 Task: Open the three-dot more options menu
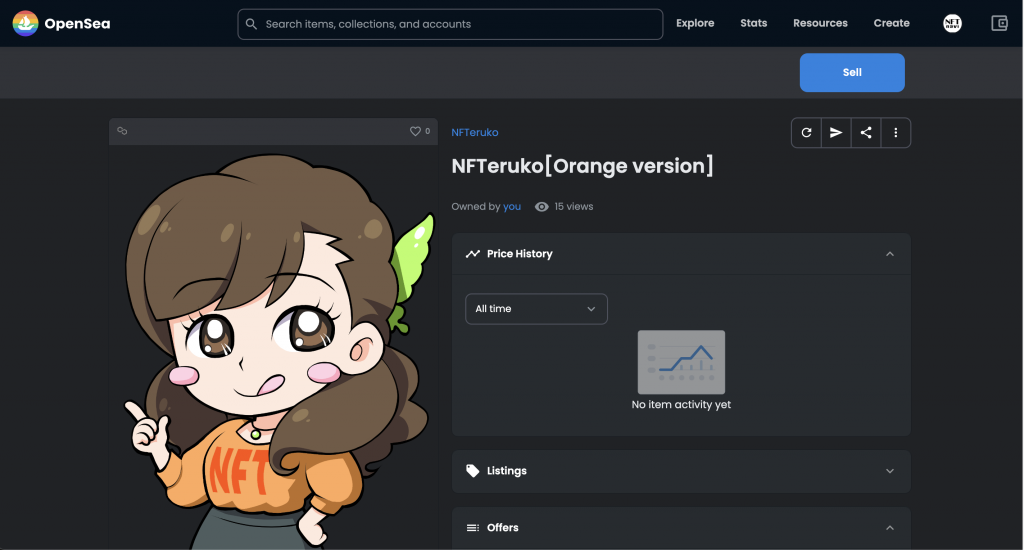click(896, 133)
